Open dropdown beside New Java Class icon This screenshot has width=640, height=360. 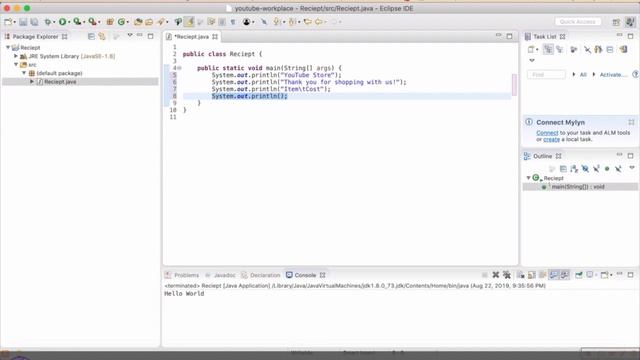coord(127,22)
